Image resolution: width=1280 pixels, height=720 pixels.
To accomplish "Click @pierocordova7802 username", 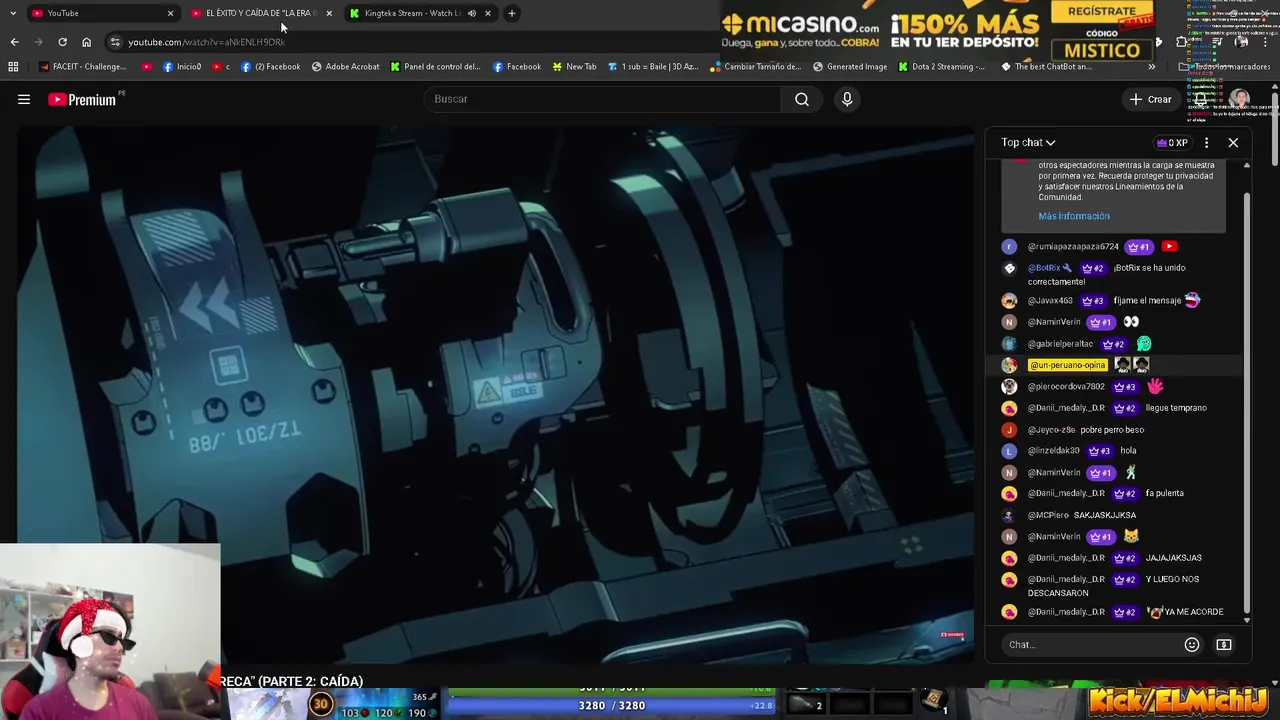I will pyautogui.click(x=1066, y=387).
